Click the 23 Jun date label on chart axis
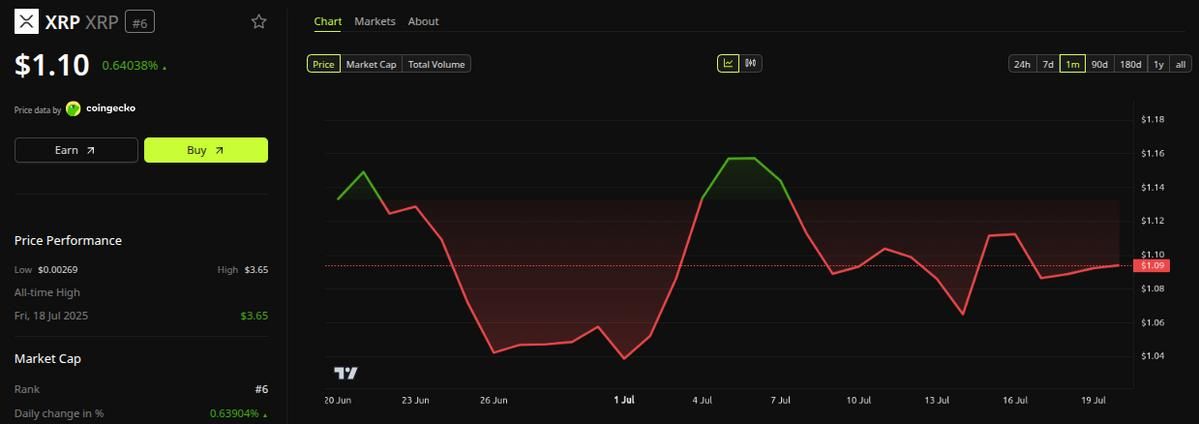 (415, 400)
